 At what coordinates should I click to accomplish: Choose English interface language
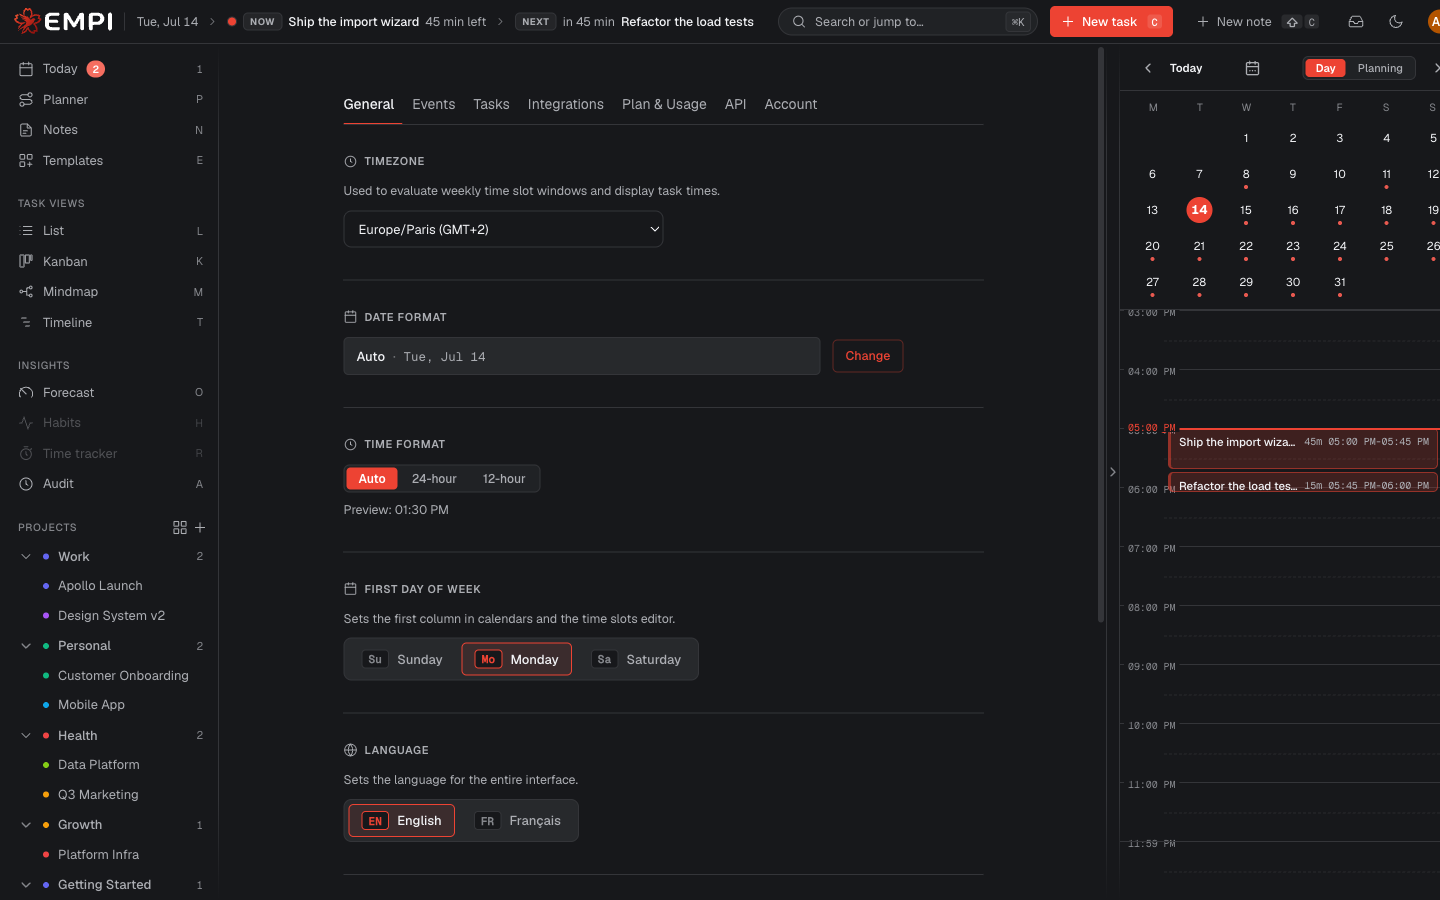click(401, 820)
